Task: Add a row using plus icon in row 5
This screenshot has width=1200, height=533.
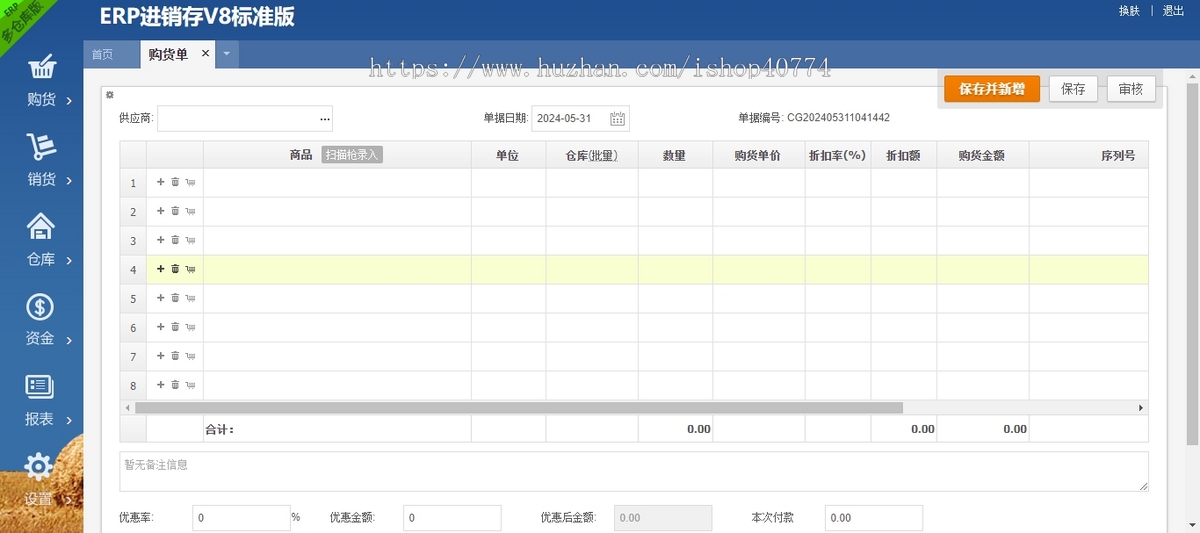Action: [x=160, y=298]
